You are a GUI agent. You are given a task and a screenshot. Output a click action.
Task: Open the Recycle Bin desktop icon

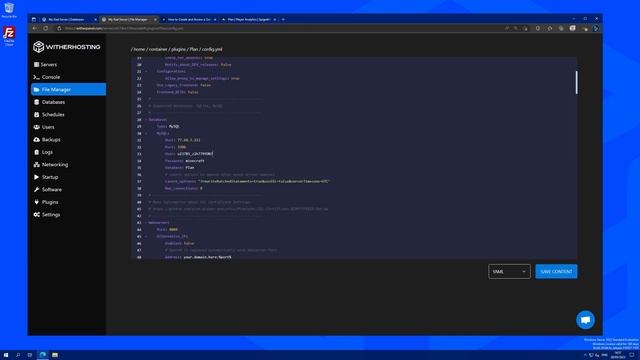click(9, 10)
